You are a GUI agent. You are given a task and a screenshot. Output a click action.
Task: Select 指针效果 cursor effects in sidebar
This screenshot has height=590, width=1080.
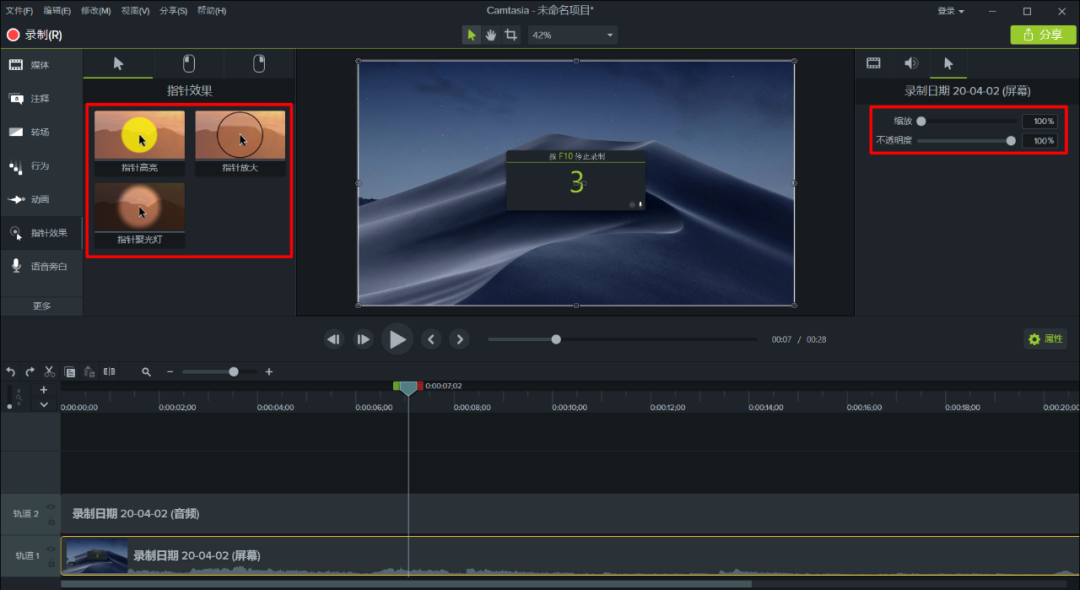pos(41,233)
